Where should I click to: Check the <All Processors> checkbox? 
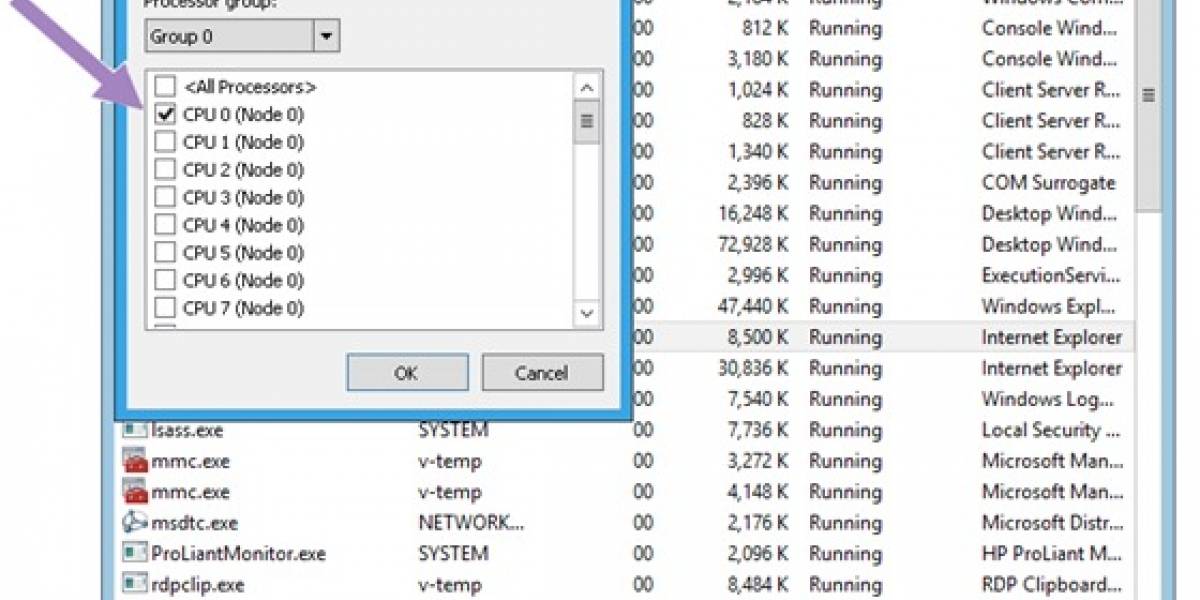click(165, 87)
